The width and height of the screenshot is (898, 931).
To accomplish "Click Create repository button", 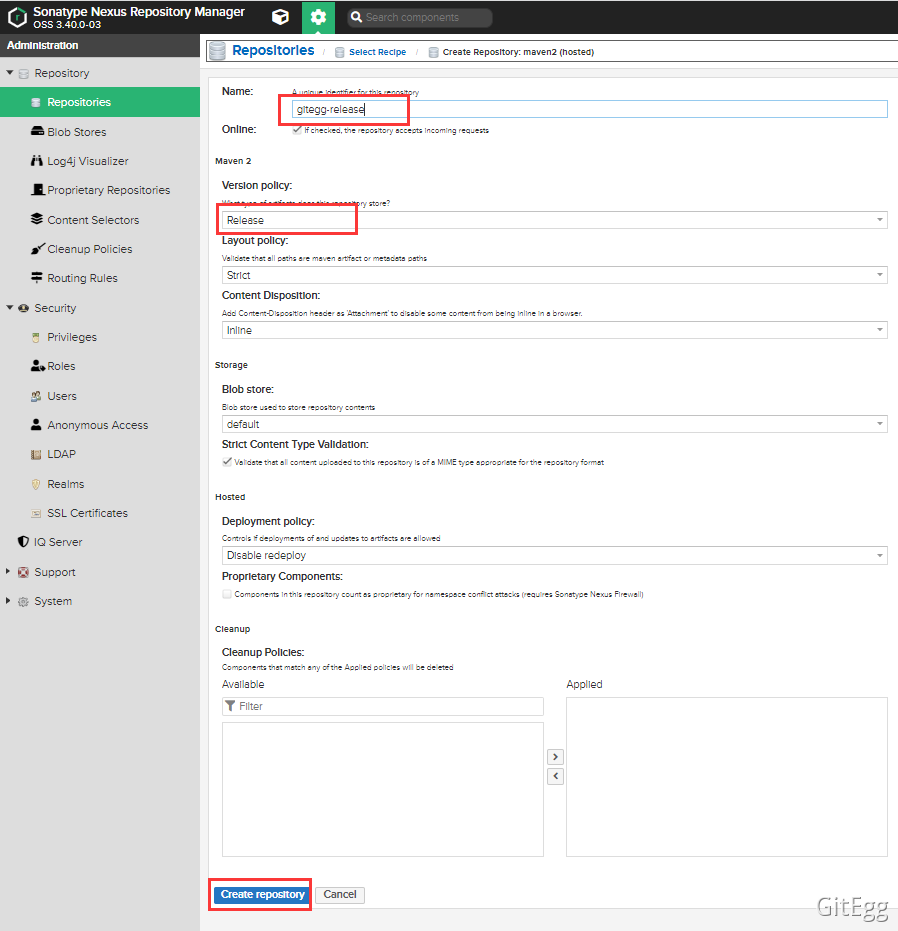I will (262, 895).
